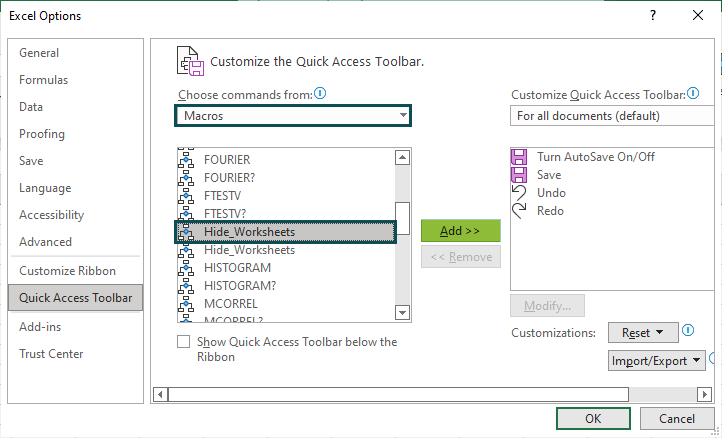Toggle Show Quick Access Toolbar below the Ribbon
This screenshot has width=722, height=438.
pyautogui.click(x=183, y=342)
